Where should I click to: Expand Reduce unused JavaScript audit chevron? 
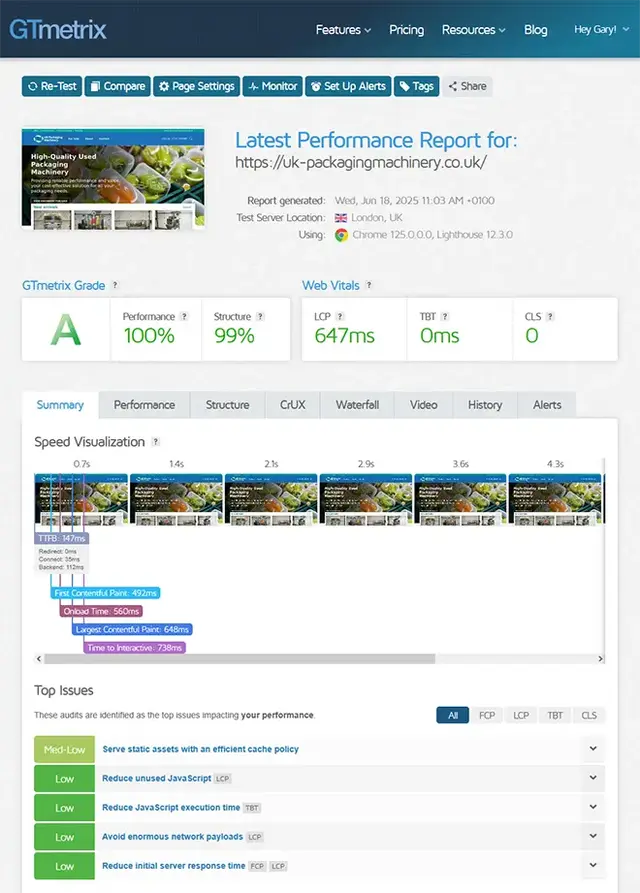[593, 777]
